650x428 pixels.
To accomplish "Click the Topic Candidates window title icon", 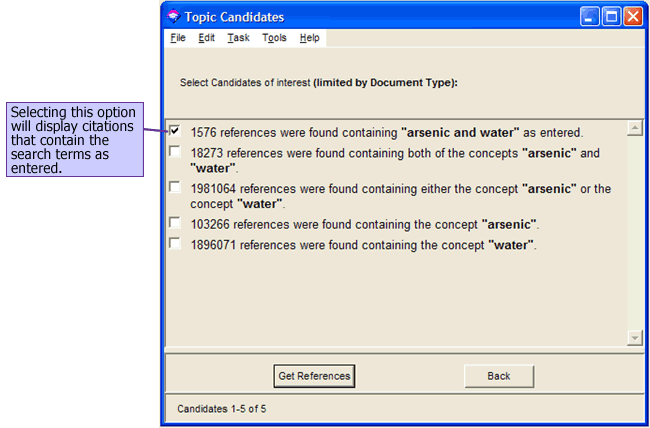I will pos(174,17).
